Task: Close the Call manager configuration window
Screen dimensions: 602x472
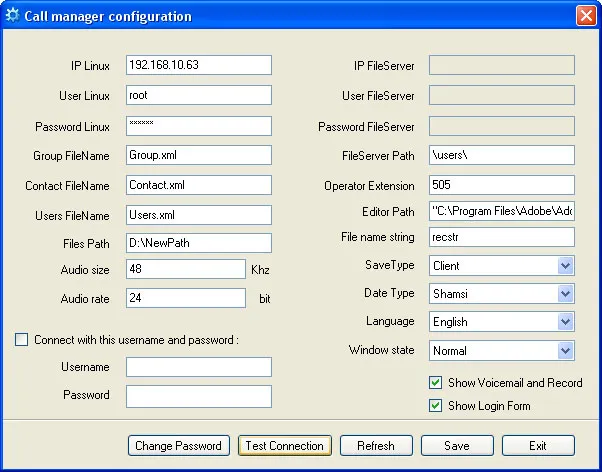Action: point(586,16)
